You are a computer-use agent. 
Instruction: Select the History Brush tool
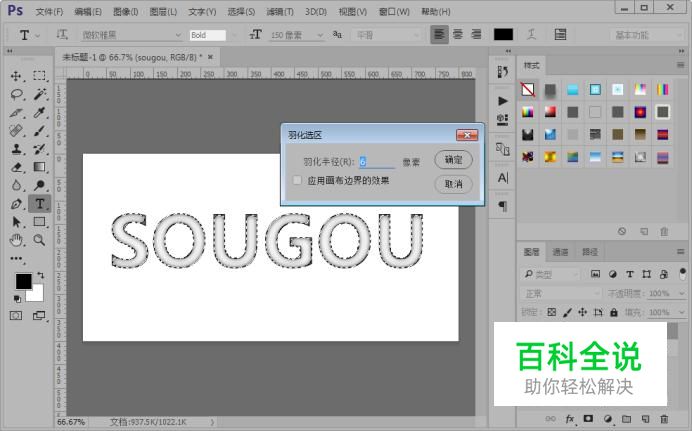coord(39,149)
